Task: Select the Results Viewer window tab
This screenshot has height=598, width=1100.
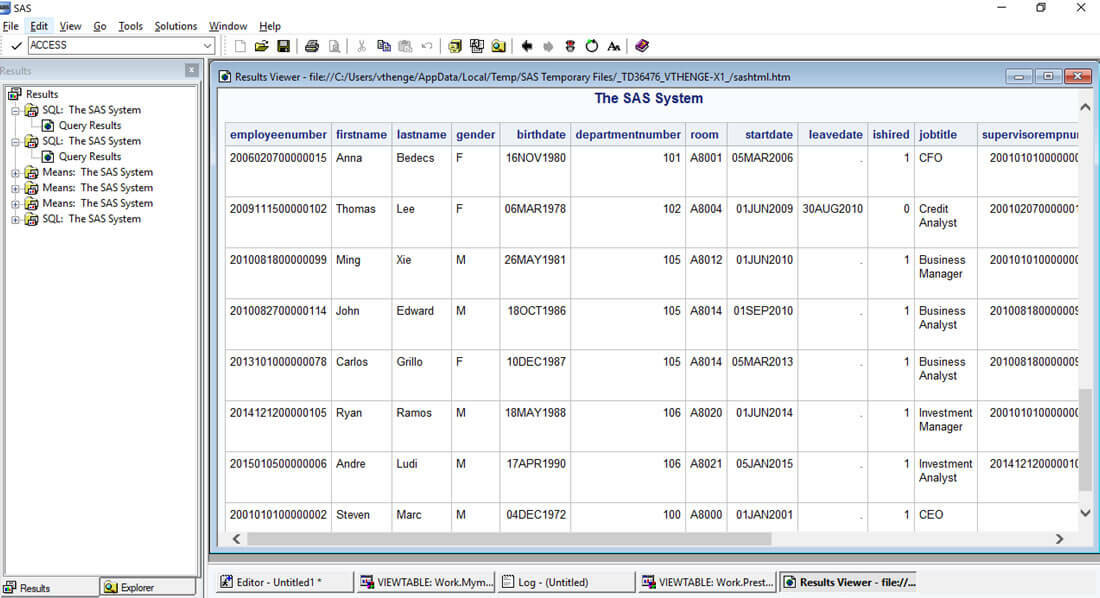Action: [x=849, y=582]
